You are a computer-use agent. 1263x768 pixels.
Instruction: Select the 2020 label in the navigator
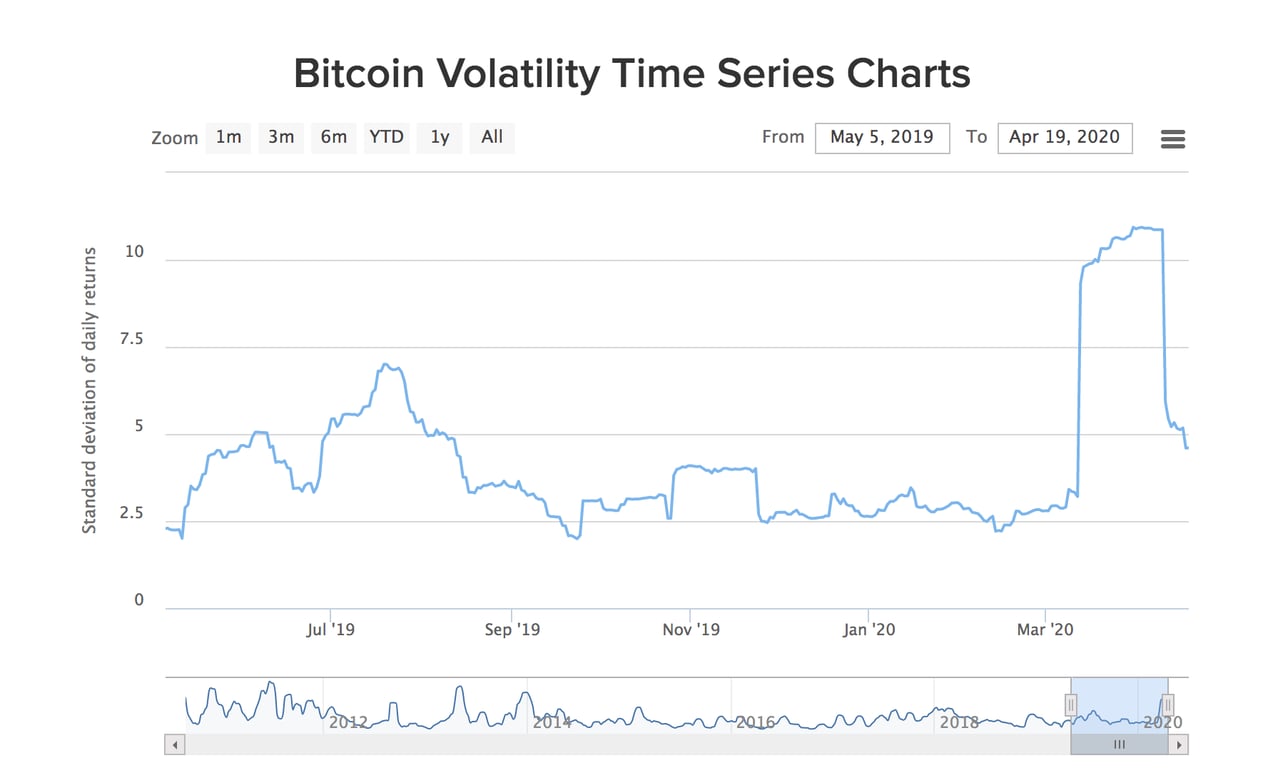coord(1162,722)
